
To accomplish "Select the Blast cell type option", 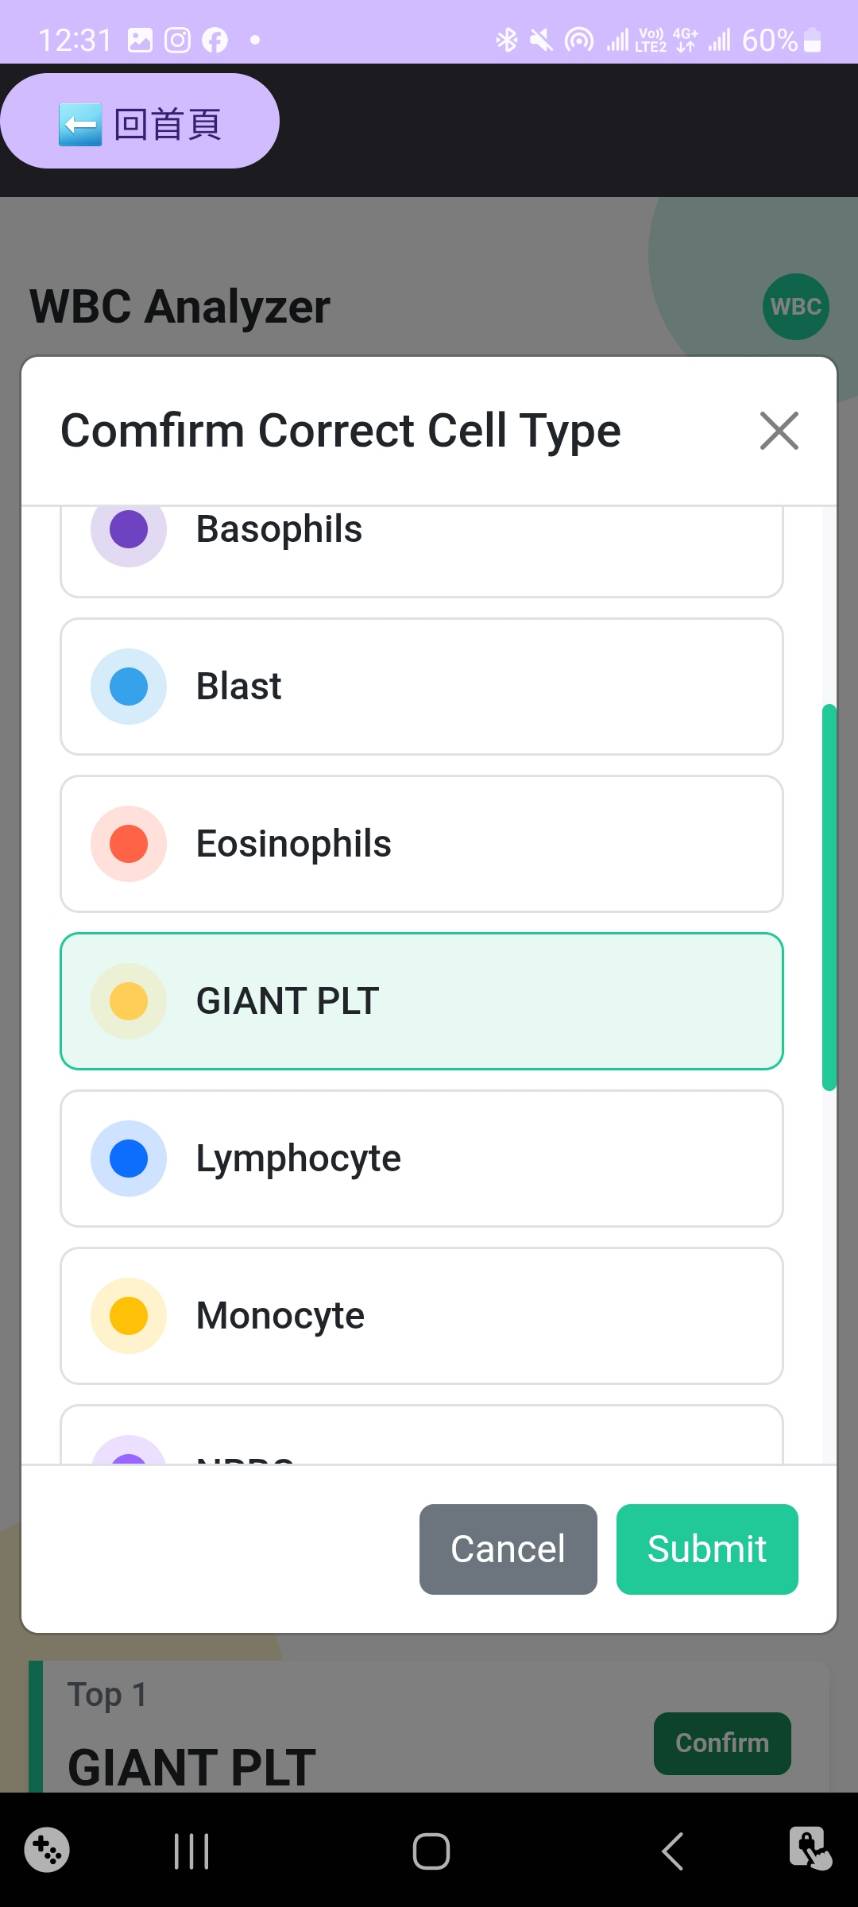I will click(421, 687).
